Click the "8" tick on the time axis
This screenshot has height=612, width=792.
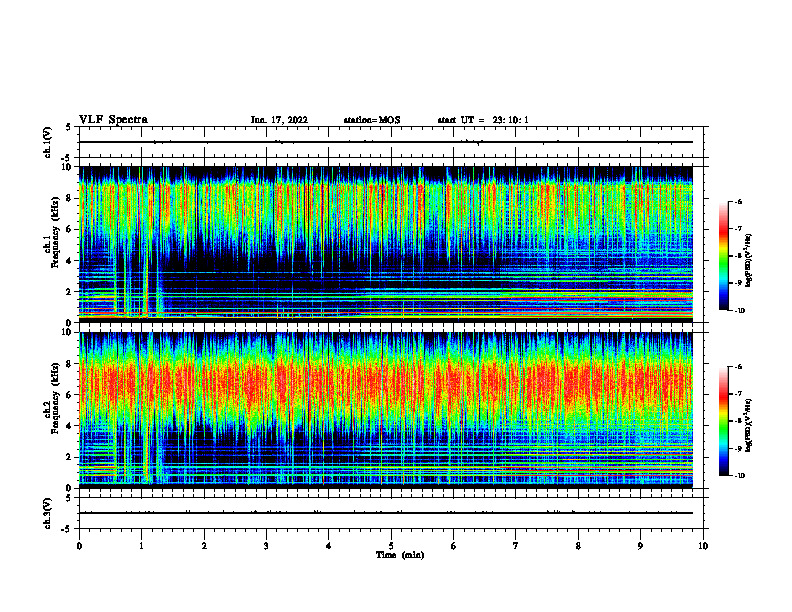(578, 546)
